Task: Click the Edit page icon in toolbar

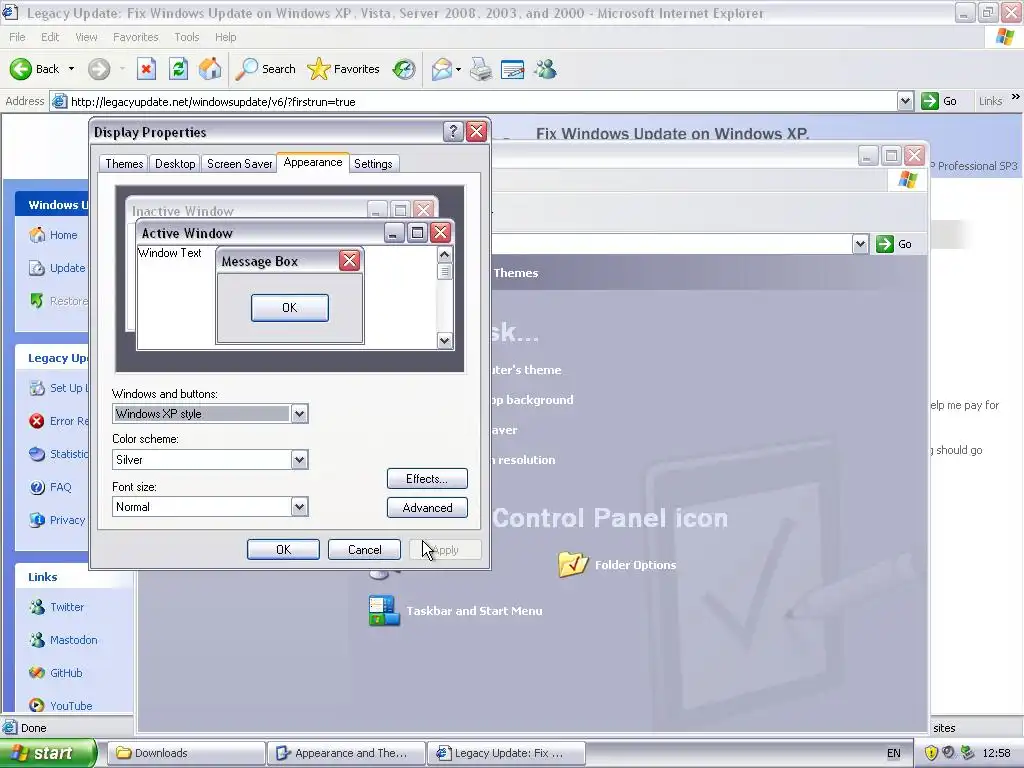Action: [x=513, y=69]
